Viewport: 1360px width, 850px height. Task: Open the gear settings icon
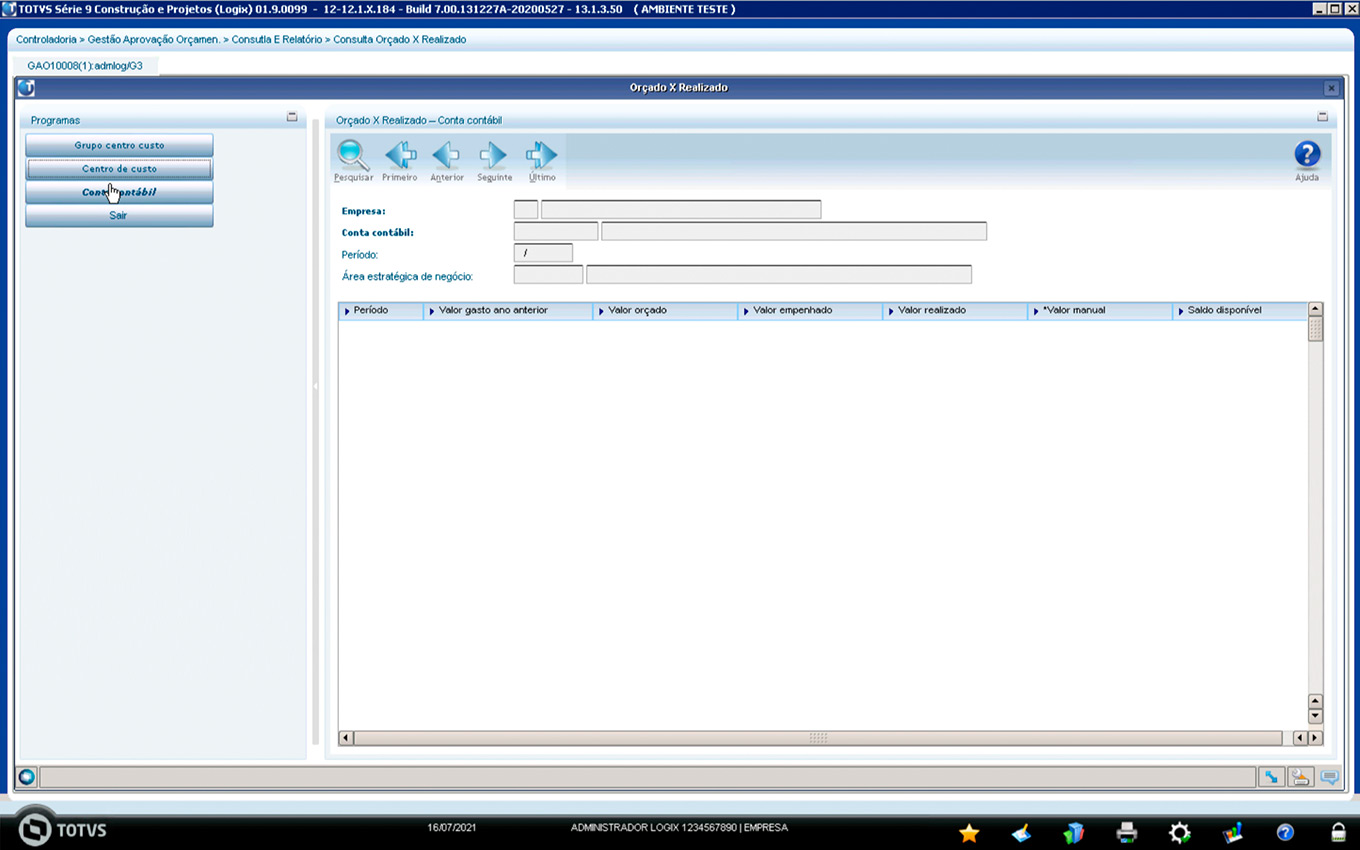click(1180, 832)
